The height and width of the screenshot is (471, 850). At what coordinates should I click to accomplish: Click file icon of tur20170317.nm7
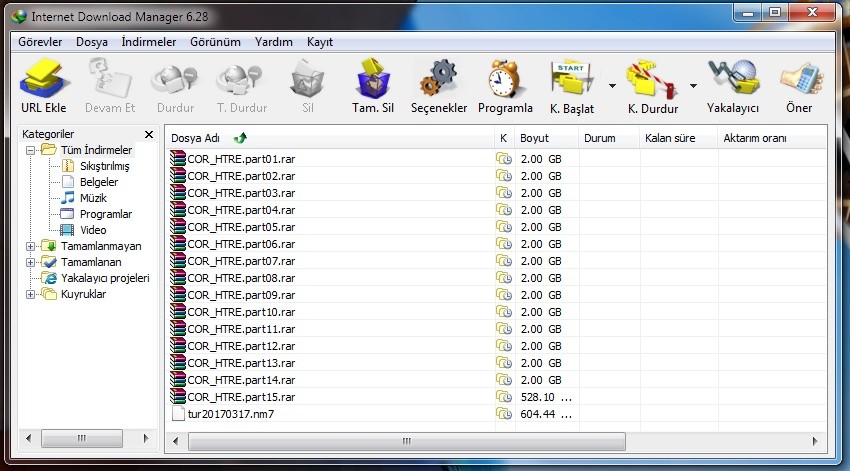click(178, 414)
